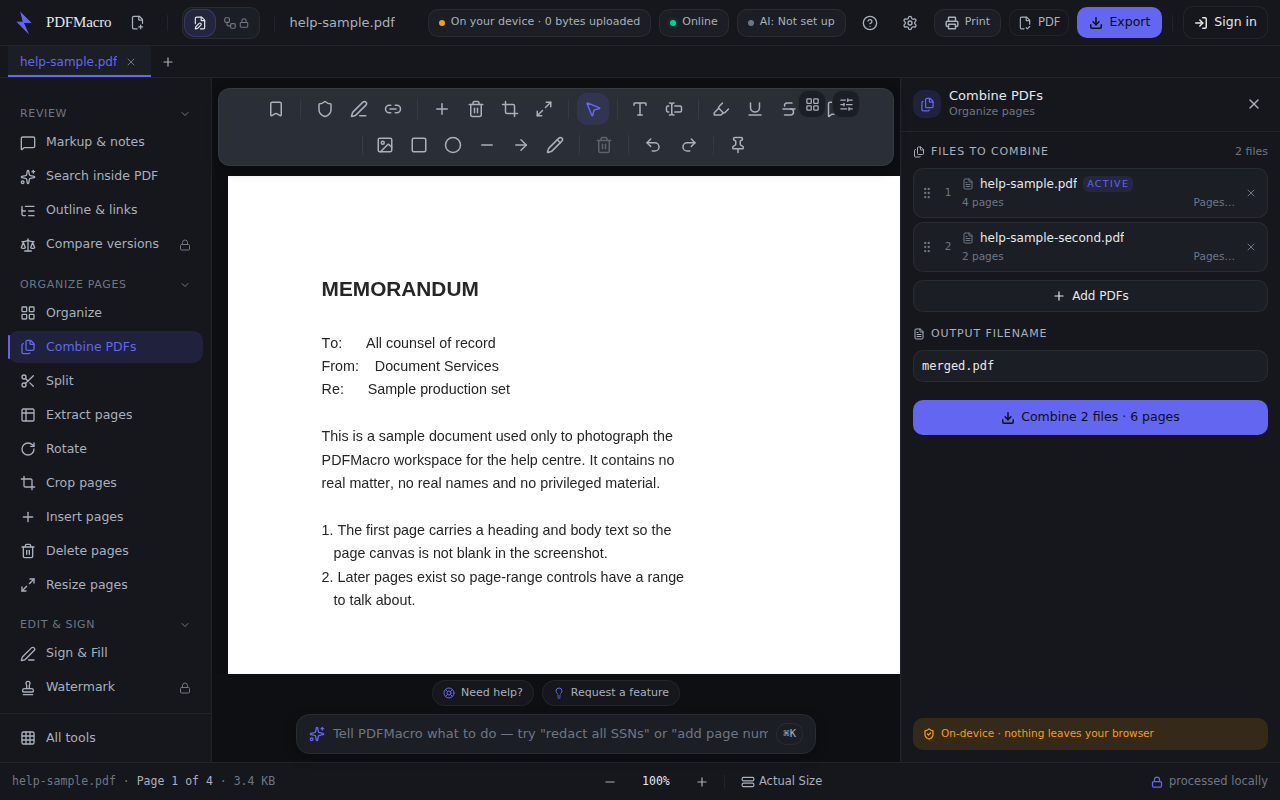This screenshot has width=1280, height=800.
Task: Select the pointer cursor tool
Action: click(x=593, y=109)
